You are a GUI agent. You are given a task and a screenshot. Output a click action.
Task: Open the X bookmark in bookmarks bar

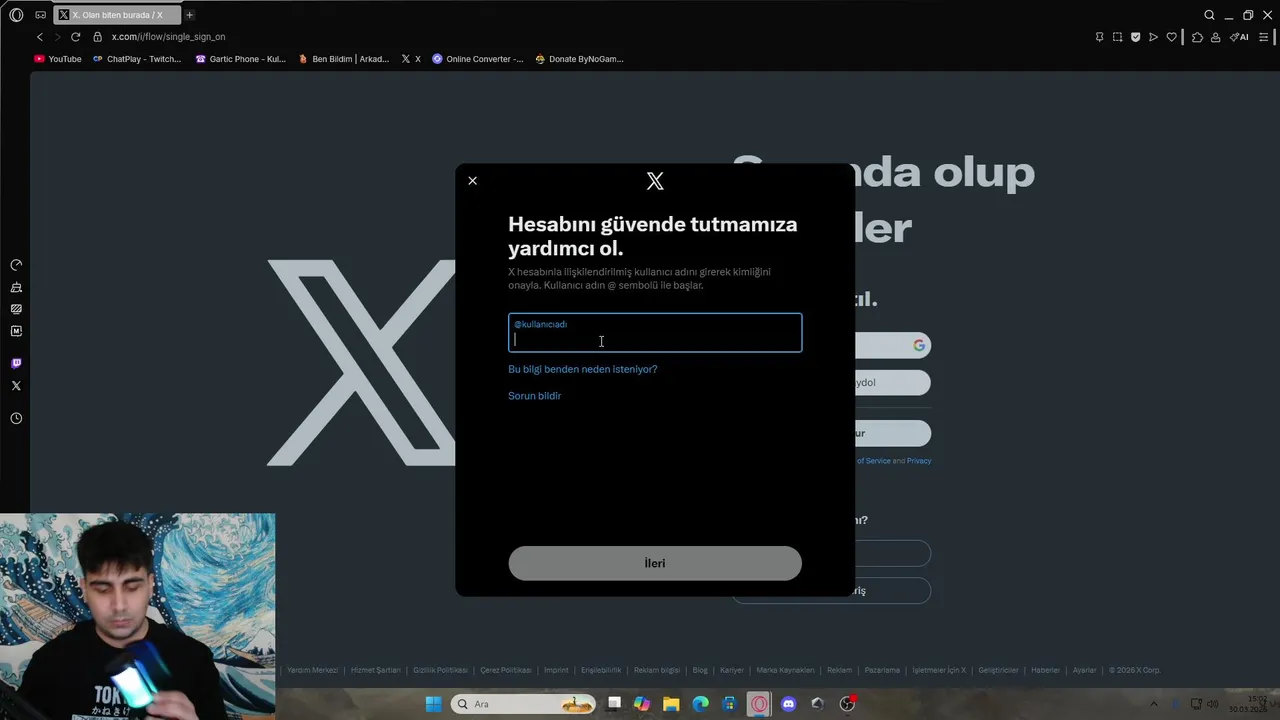[411, 59]
